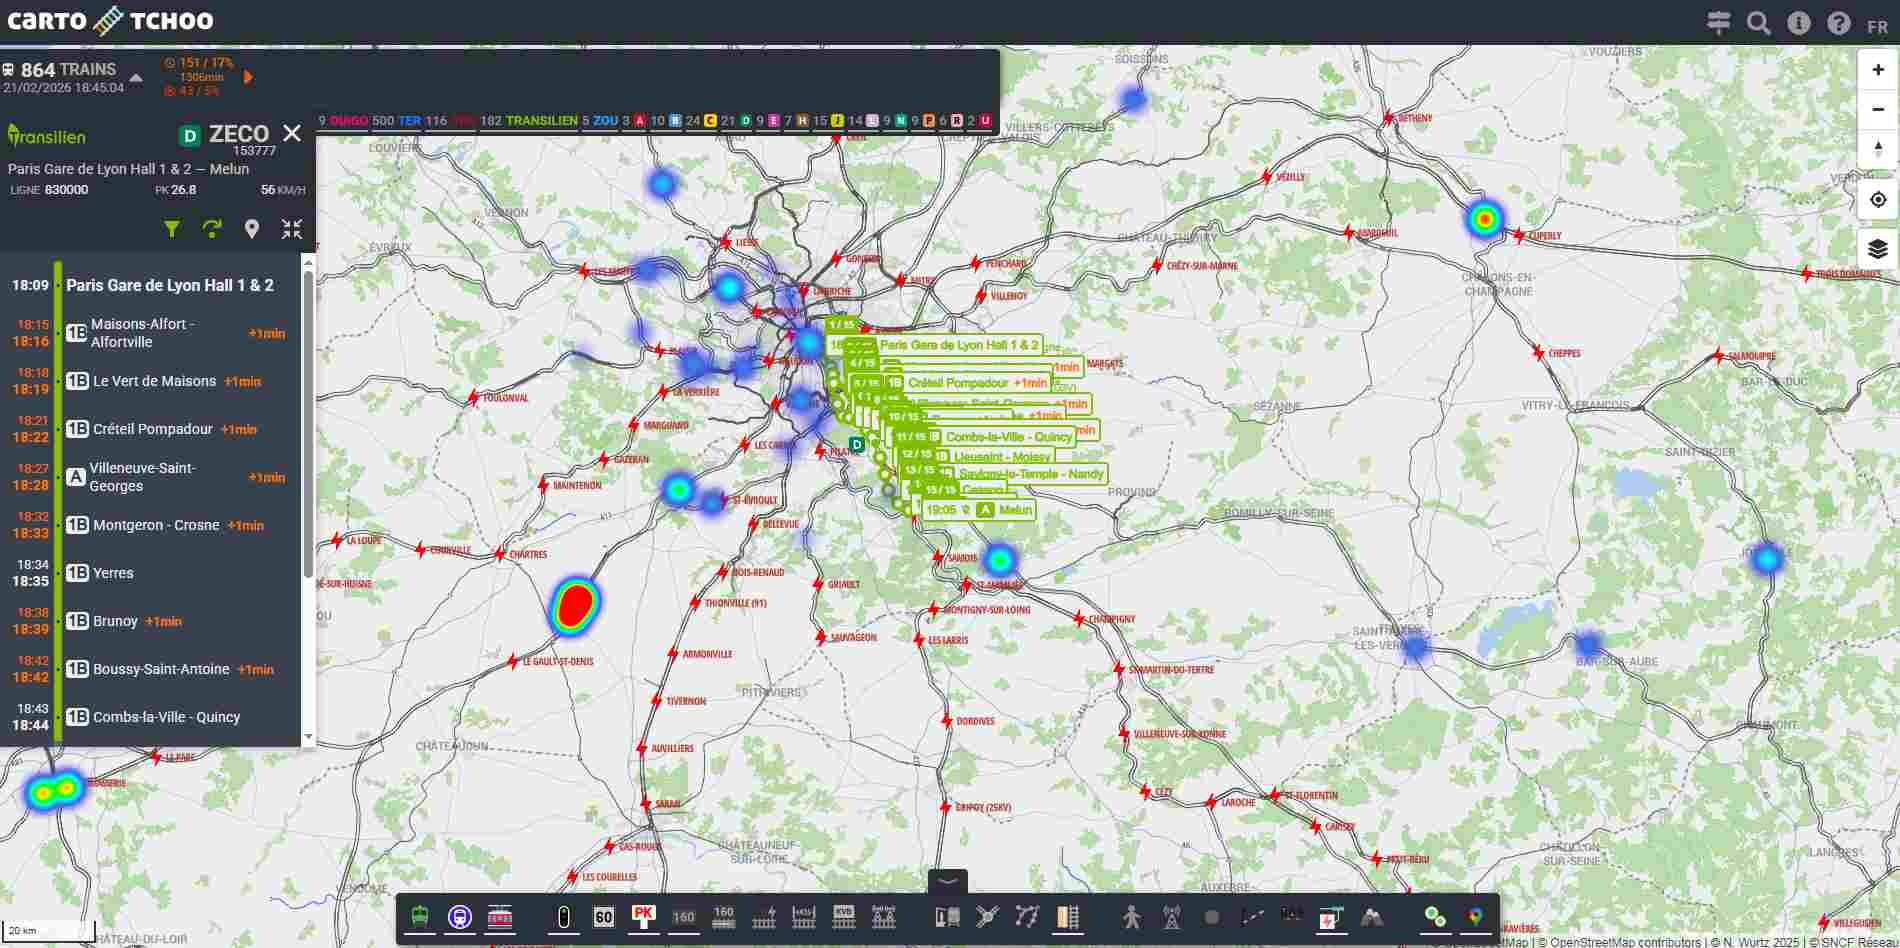
Task: Click the stop list vertical scrollbar
Action: click(x=308, y=420)
